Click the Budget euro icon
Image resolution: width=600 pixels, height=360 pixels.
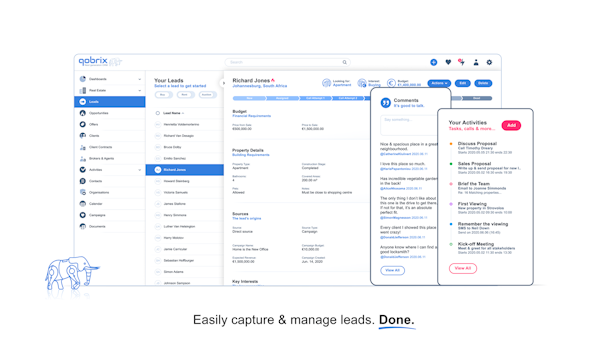[x=391, y=83]
